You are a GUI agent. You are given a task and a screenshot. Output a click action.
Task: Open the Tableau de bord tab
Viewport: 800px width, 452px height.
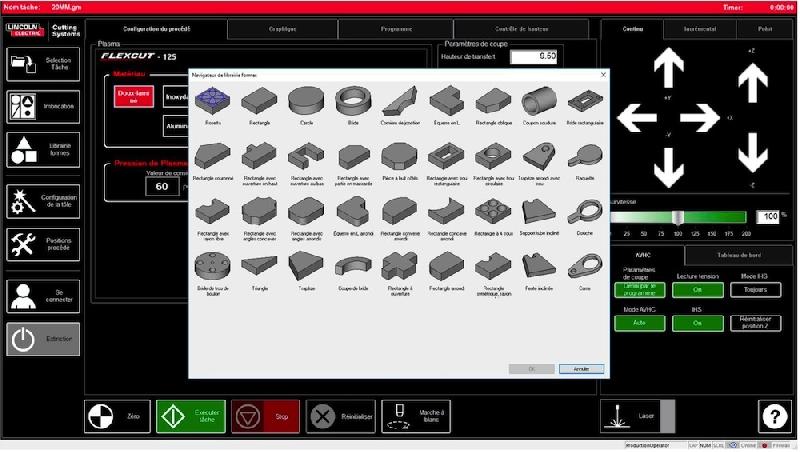(x=742, y=255)
